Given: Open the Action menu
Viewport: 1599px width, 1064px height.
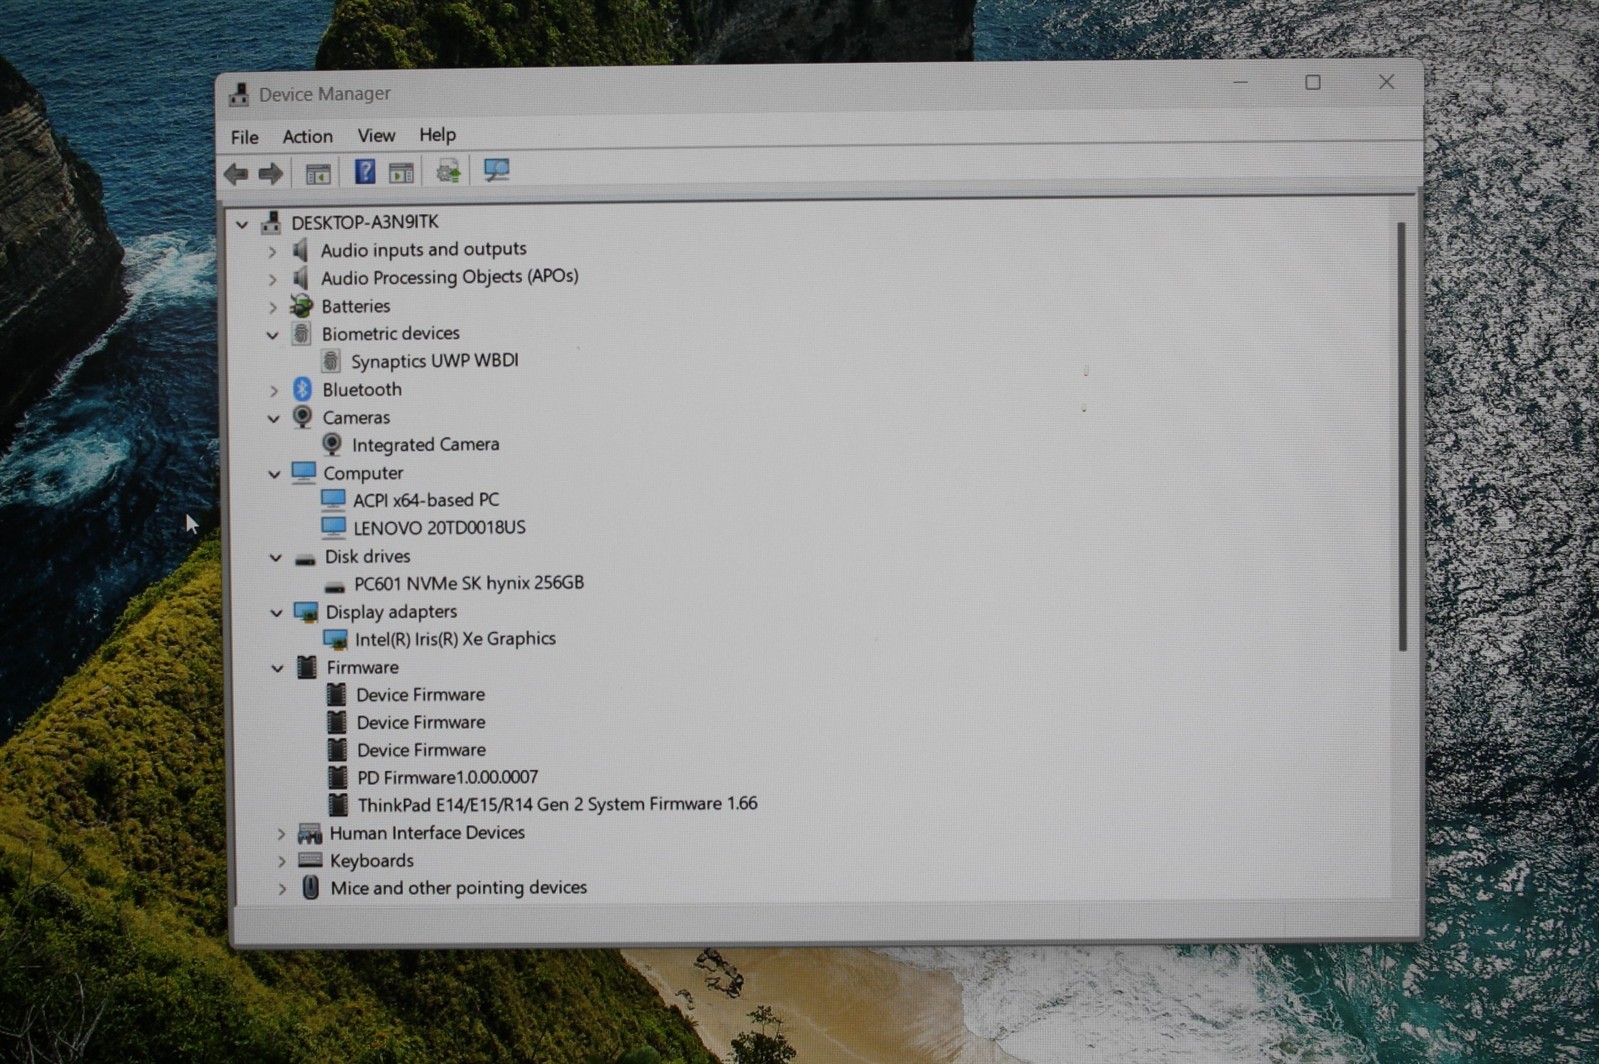Looking at the screenshot, I should [x=307, y=136].
